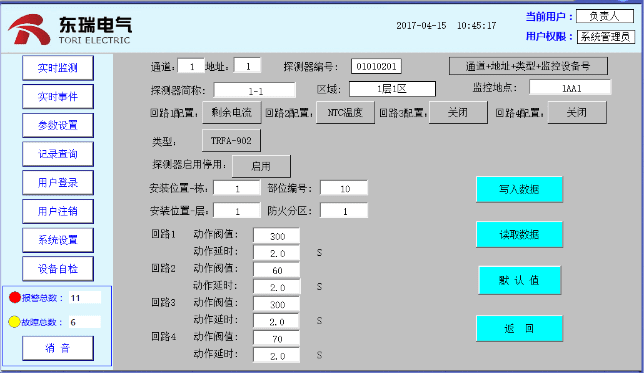Viewport: 644px width, 373px height.
Task: Click the 读取数据 read data button
Action: coord(519,235)
